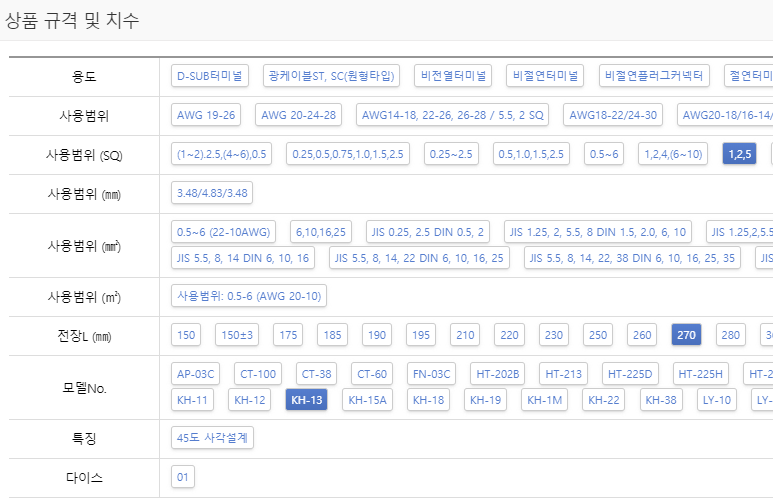Viewport: 773px width, 498px height.
Task: Choose 0.5~6 (22-10AWG) option
Action: pyautogui.click(x=223, y=232)
